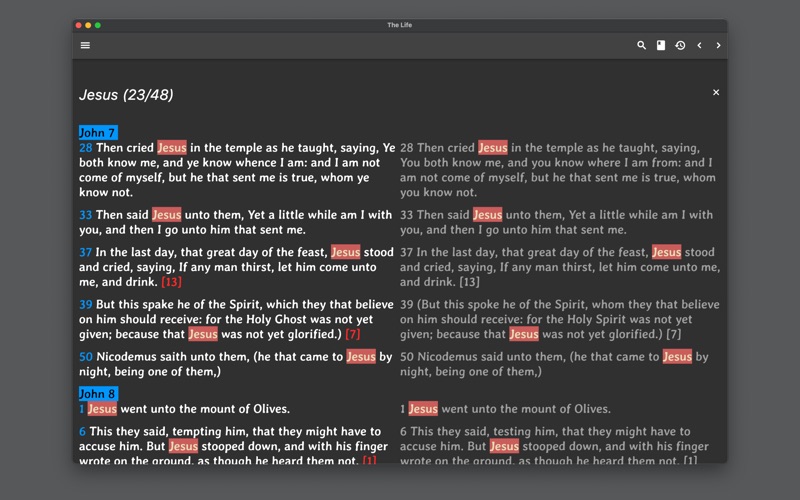
Task: Open red footnote [13] in verse 37
Action: click(x=171, y=282)
